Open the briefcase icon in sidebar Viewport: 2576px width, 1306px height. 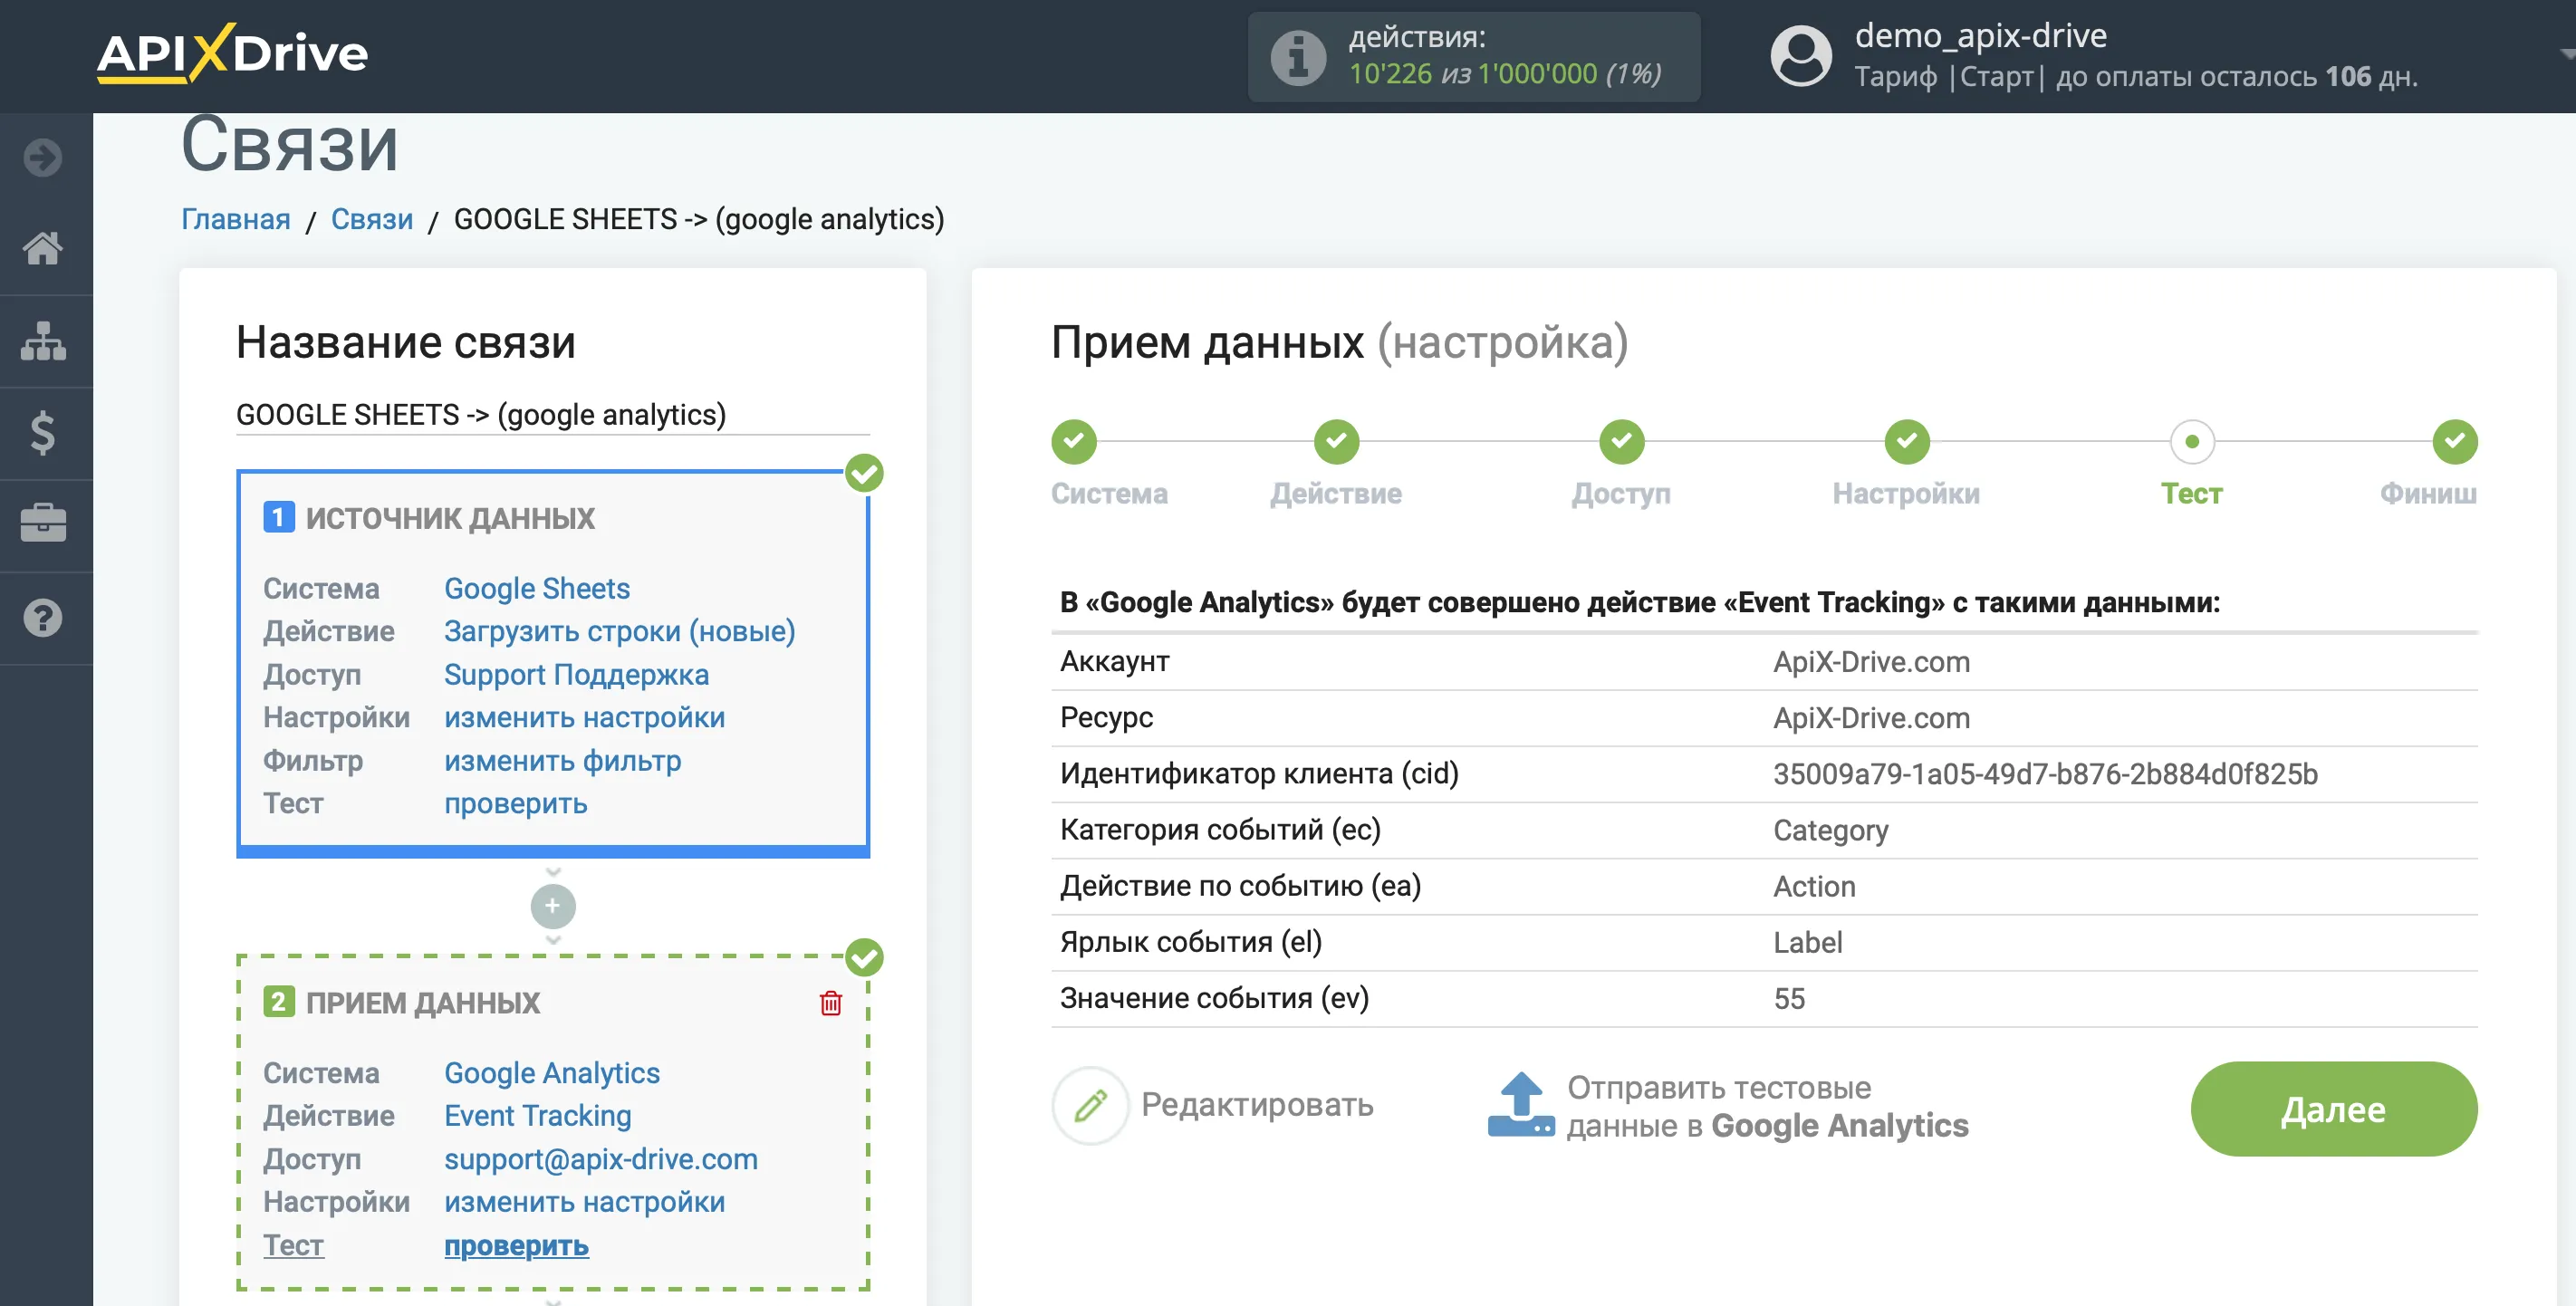(43, 523)
